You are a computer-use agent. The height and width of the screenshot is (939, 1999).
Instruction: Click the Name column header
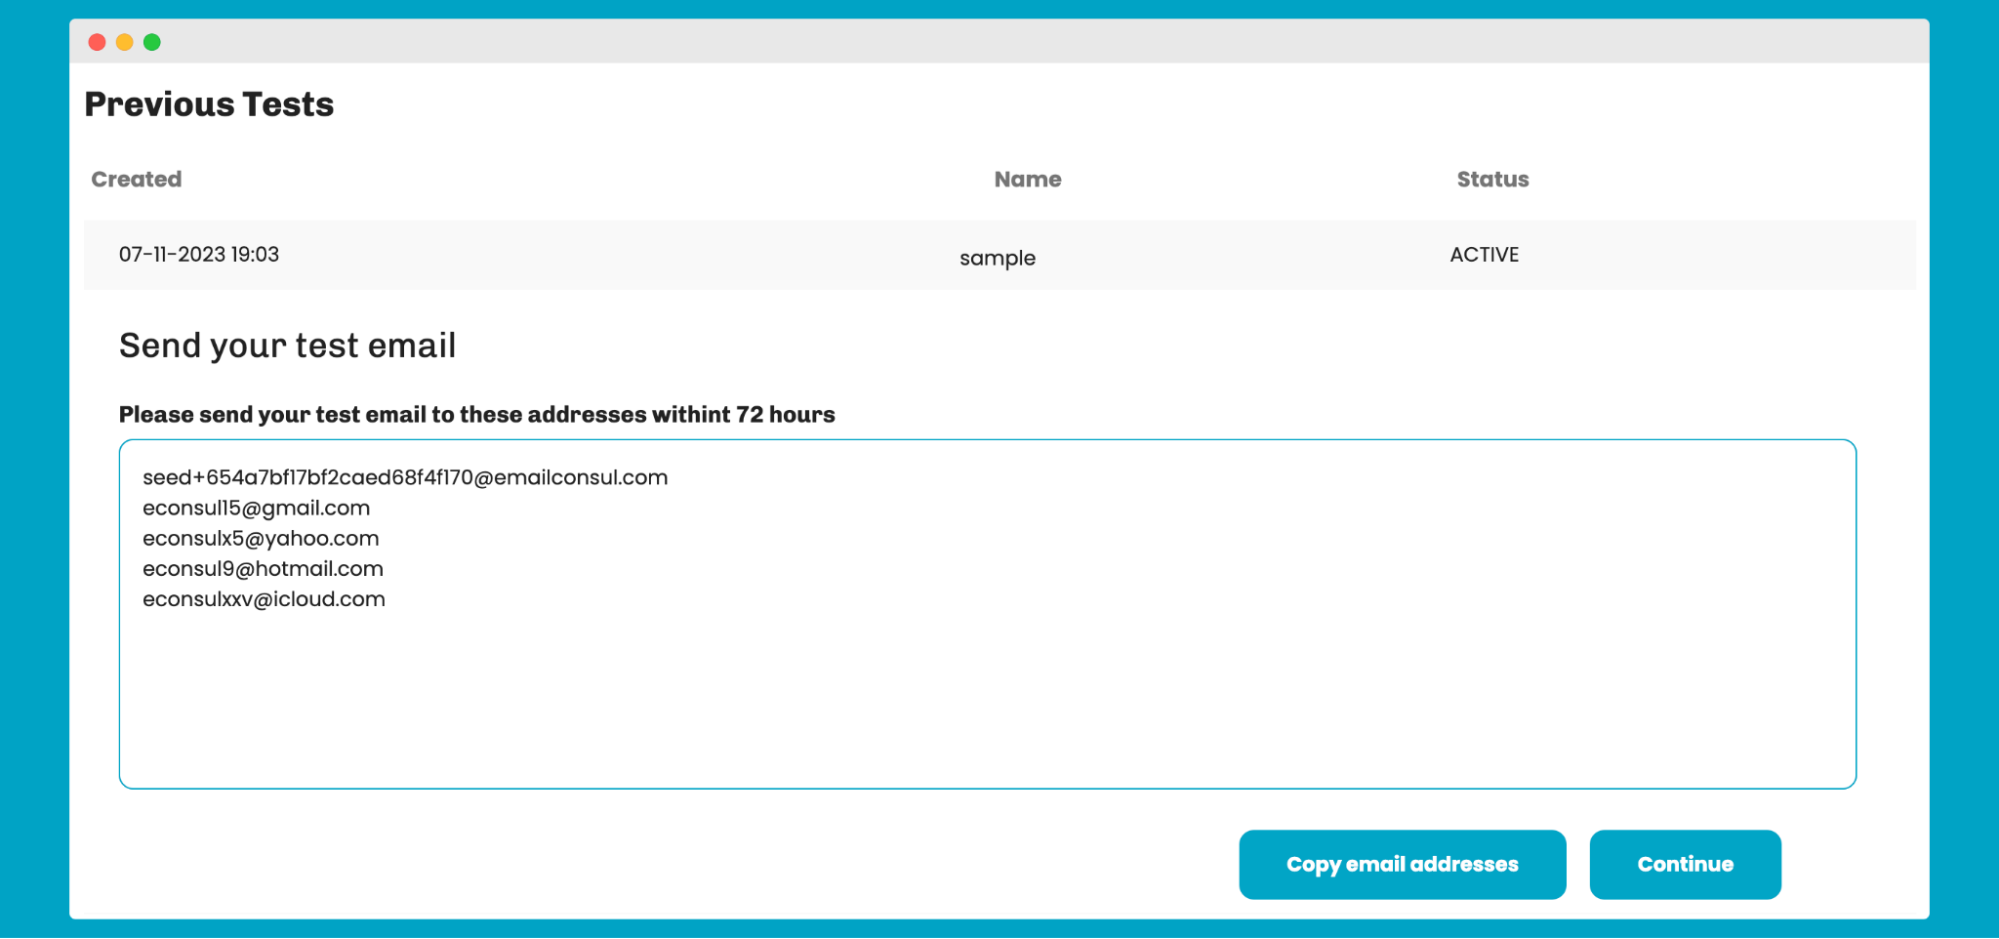[x=1028, y=179]
